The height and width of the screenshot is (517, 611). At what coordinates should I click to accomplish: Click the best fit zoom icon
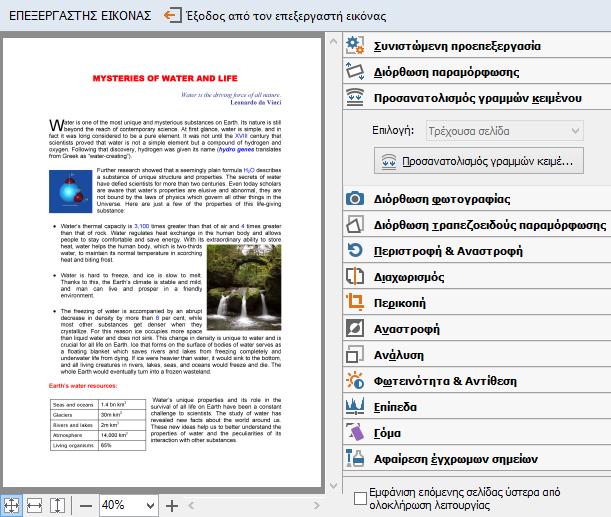pos(11,506)
